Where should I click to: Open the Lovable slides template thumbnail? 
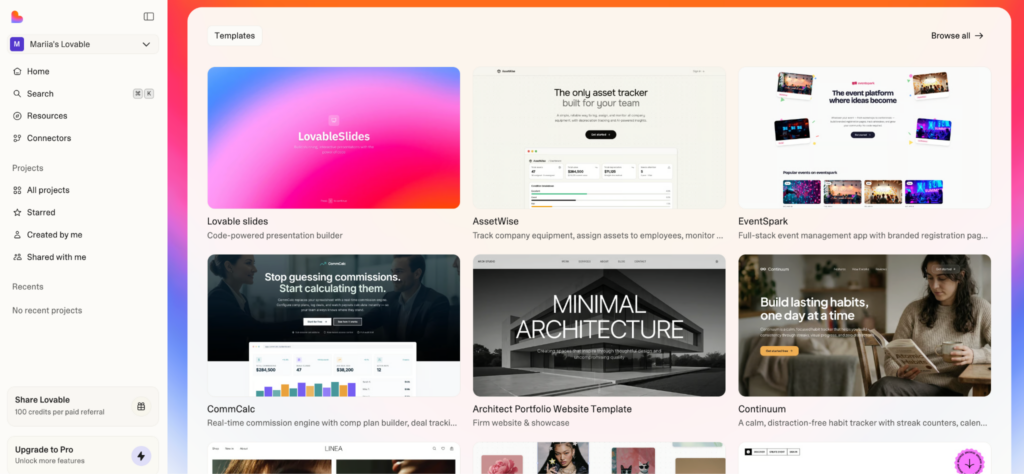tap(333, 138)
